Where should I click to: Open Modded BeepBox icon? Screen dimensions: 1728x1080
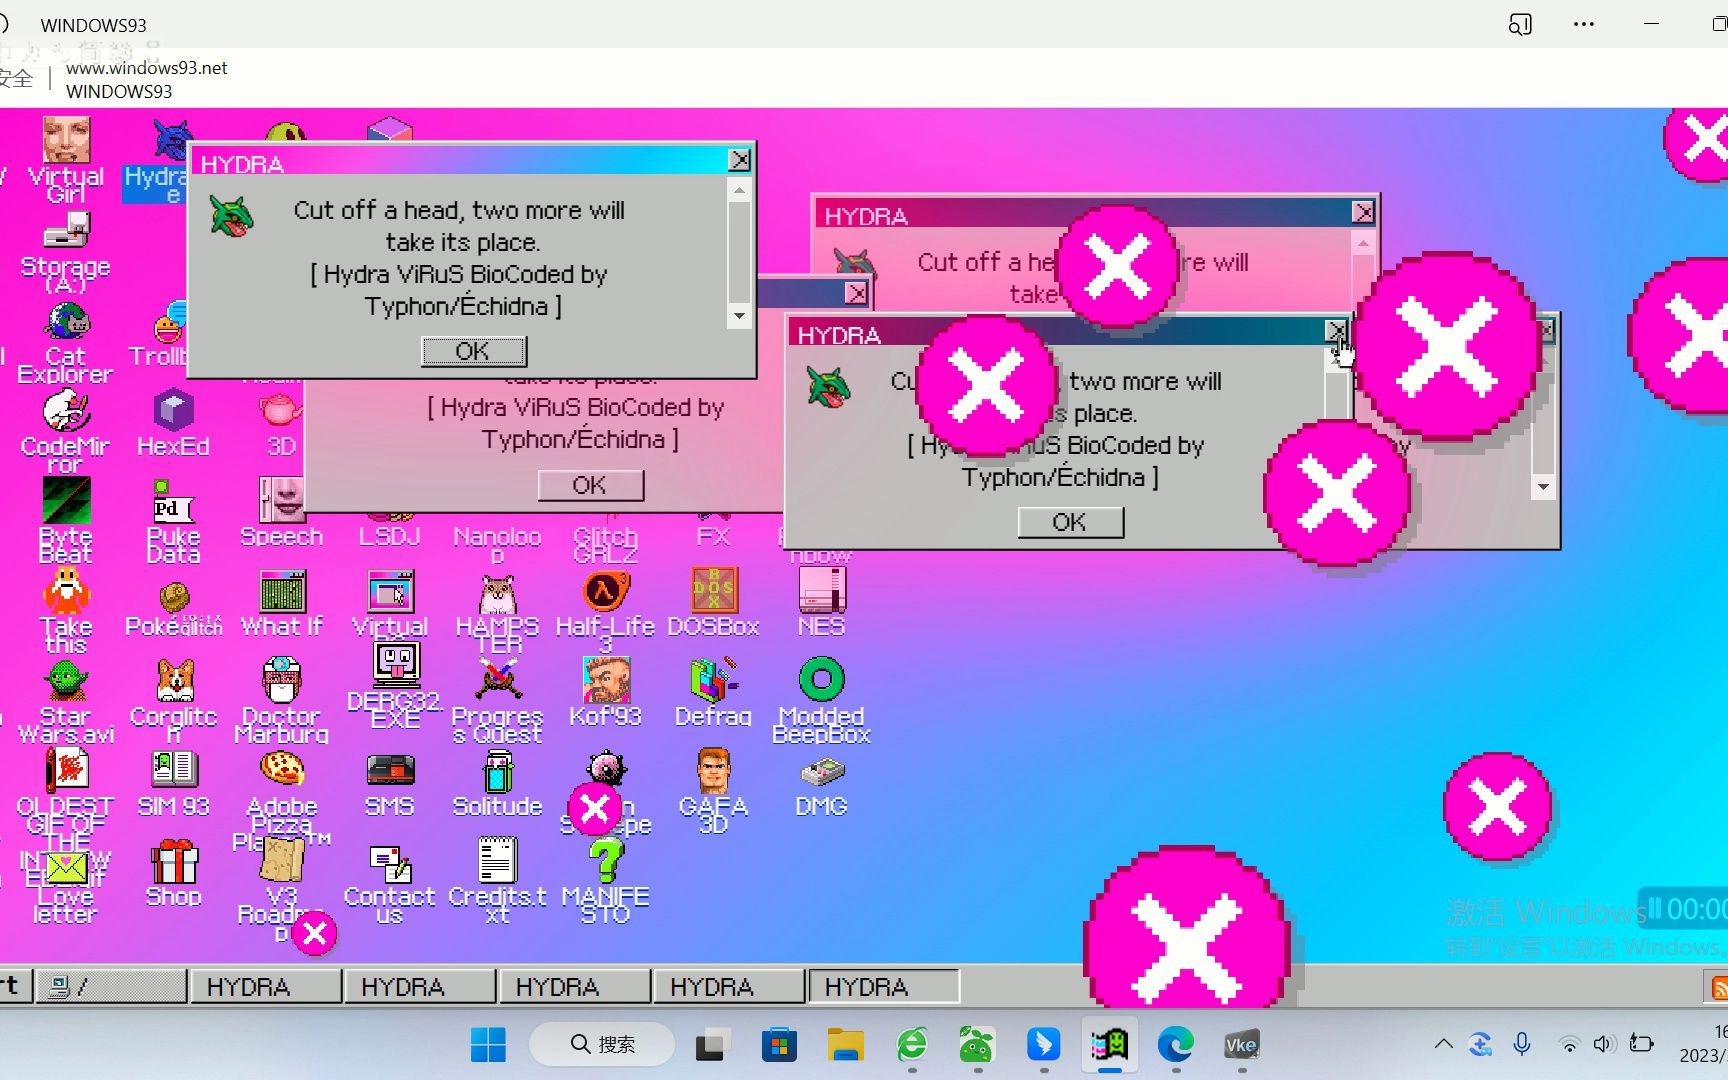click(x=822, y=700)
